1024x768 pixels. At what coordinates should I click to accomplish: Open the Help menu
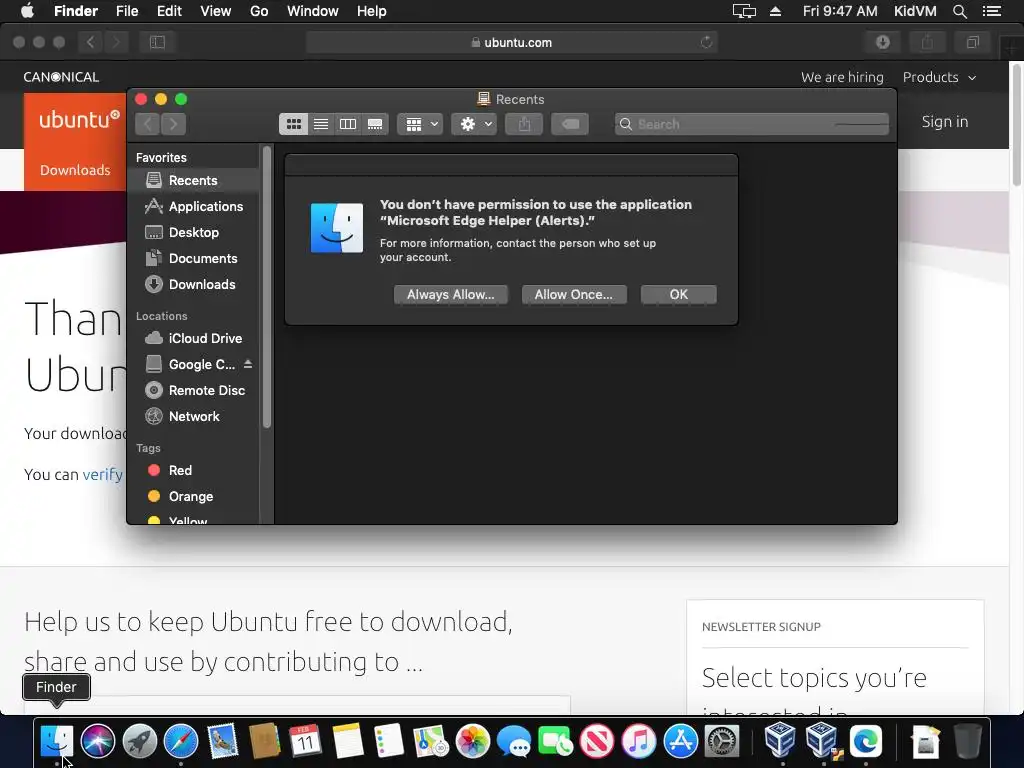372,11
